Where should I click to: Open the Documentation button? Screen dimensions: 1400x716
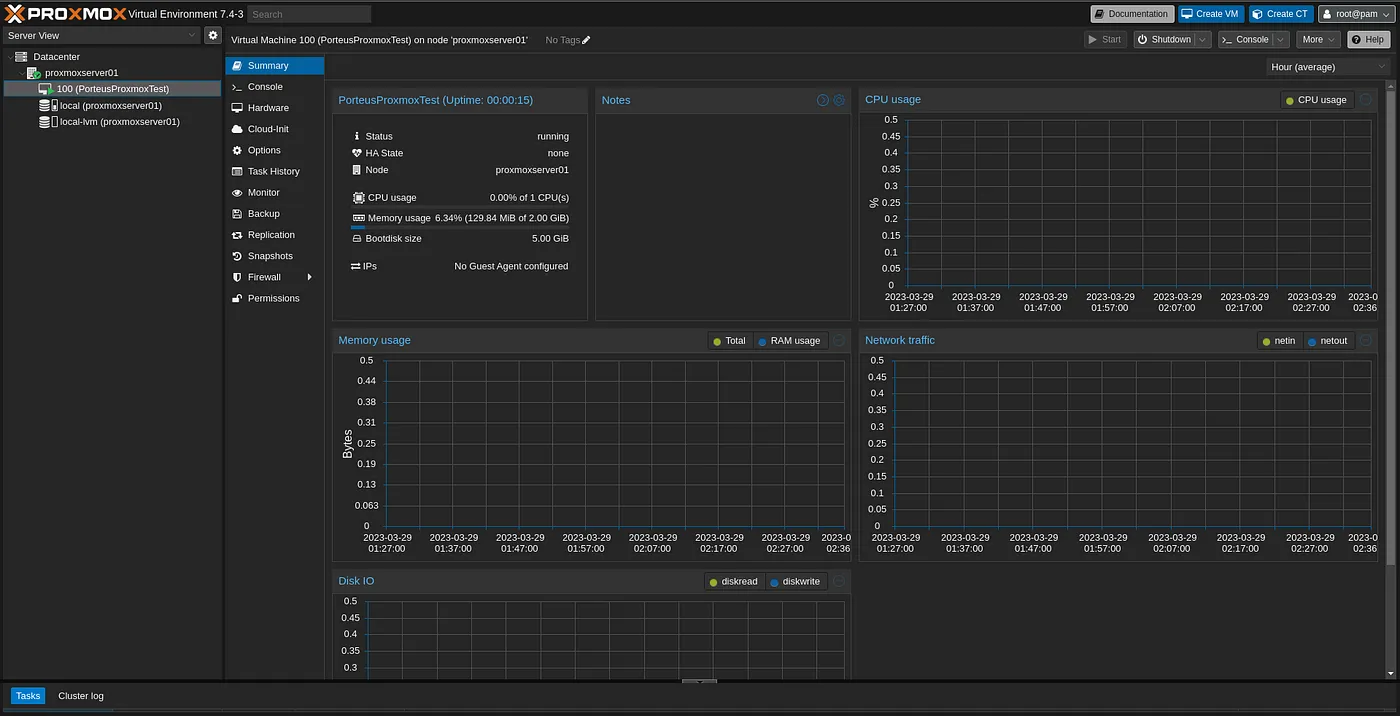coord(1132,14)
